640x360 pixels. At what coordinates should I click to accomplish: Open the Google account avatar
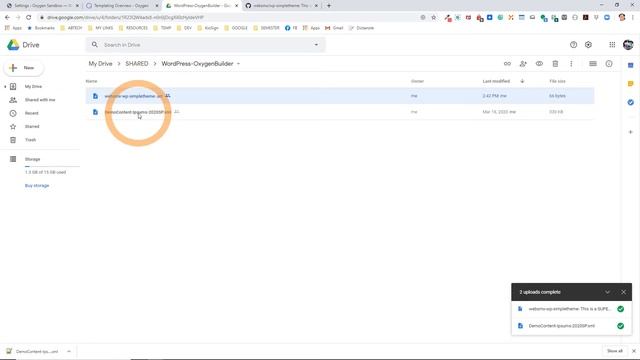(x=628, y=45)
